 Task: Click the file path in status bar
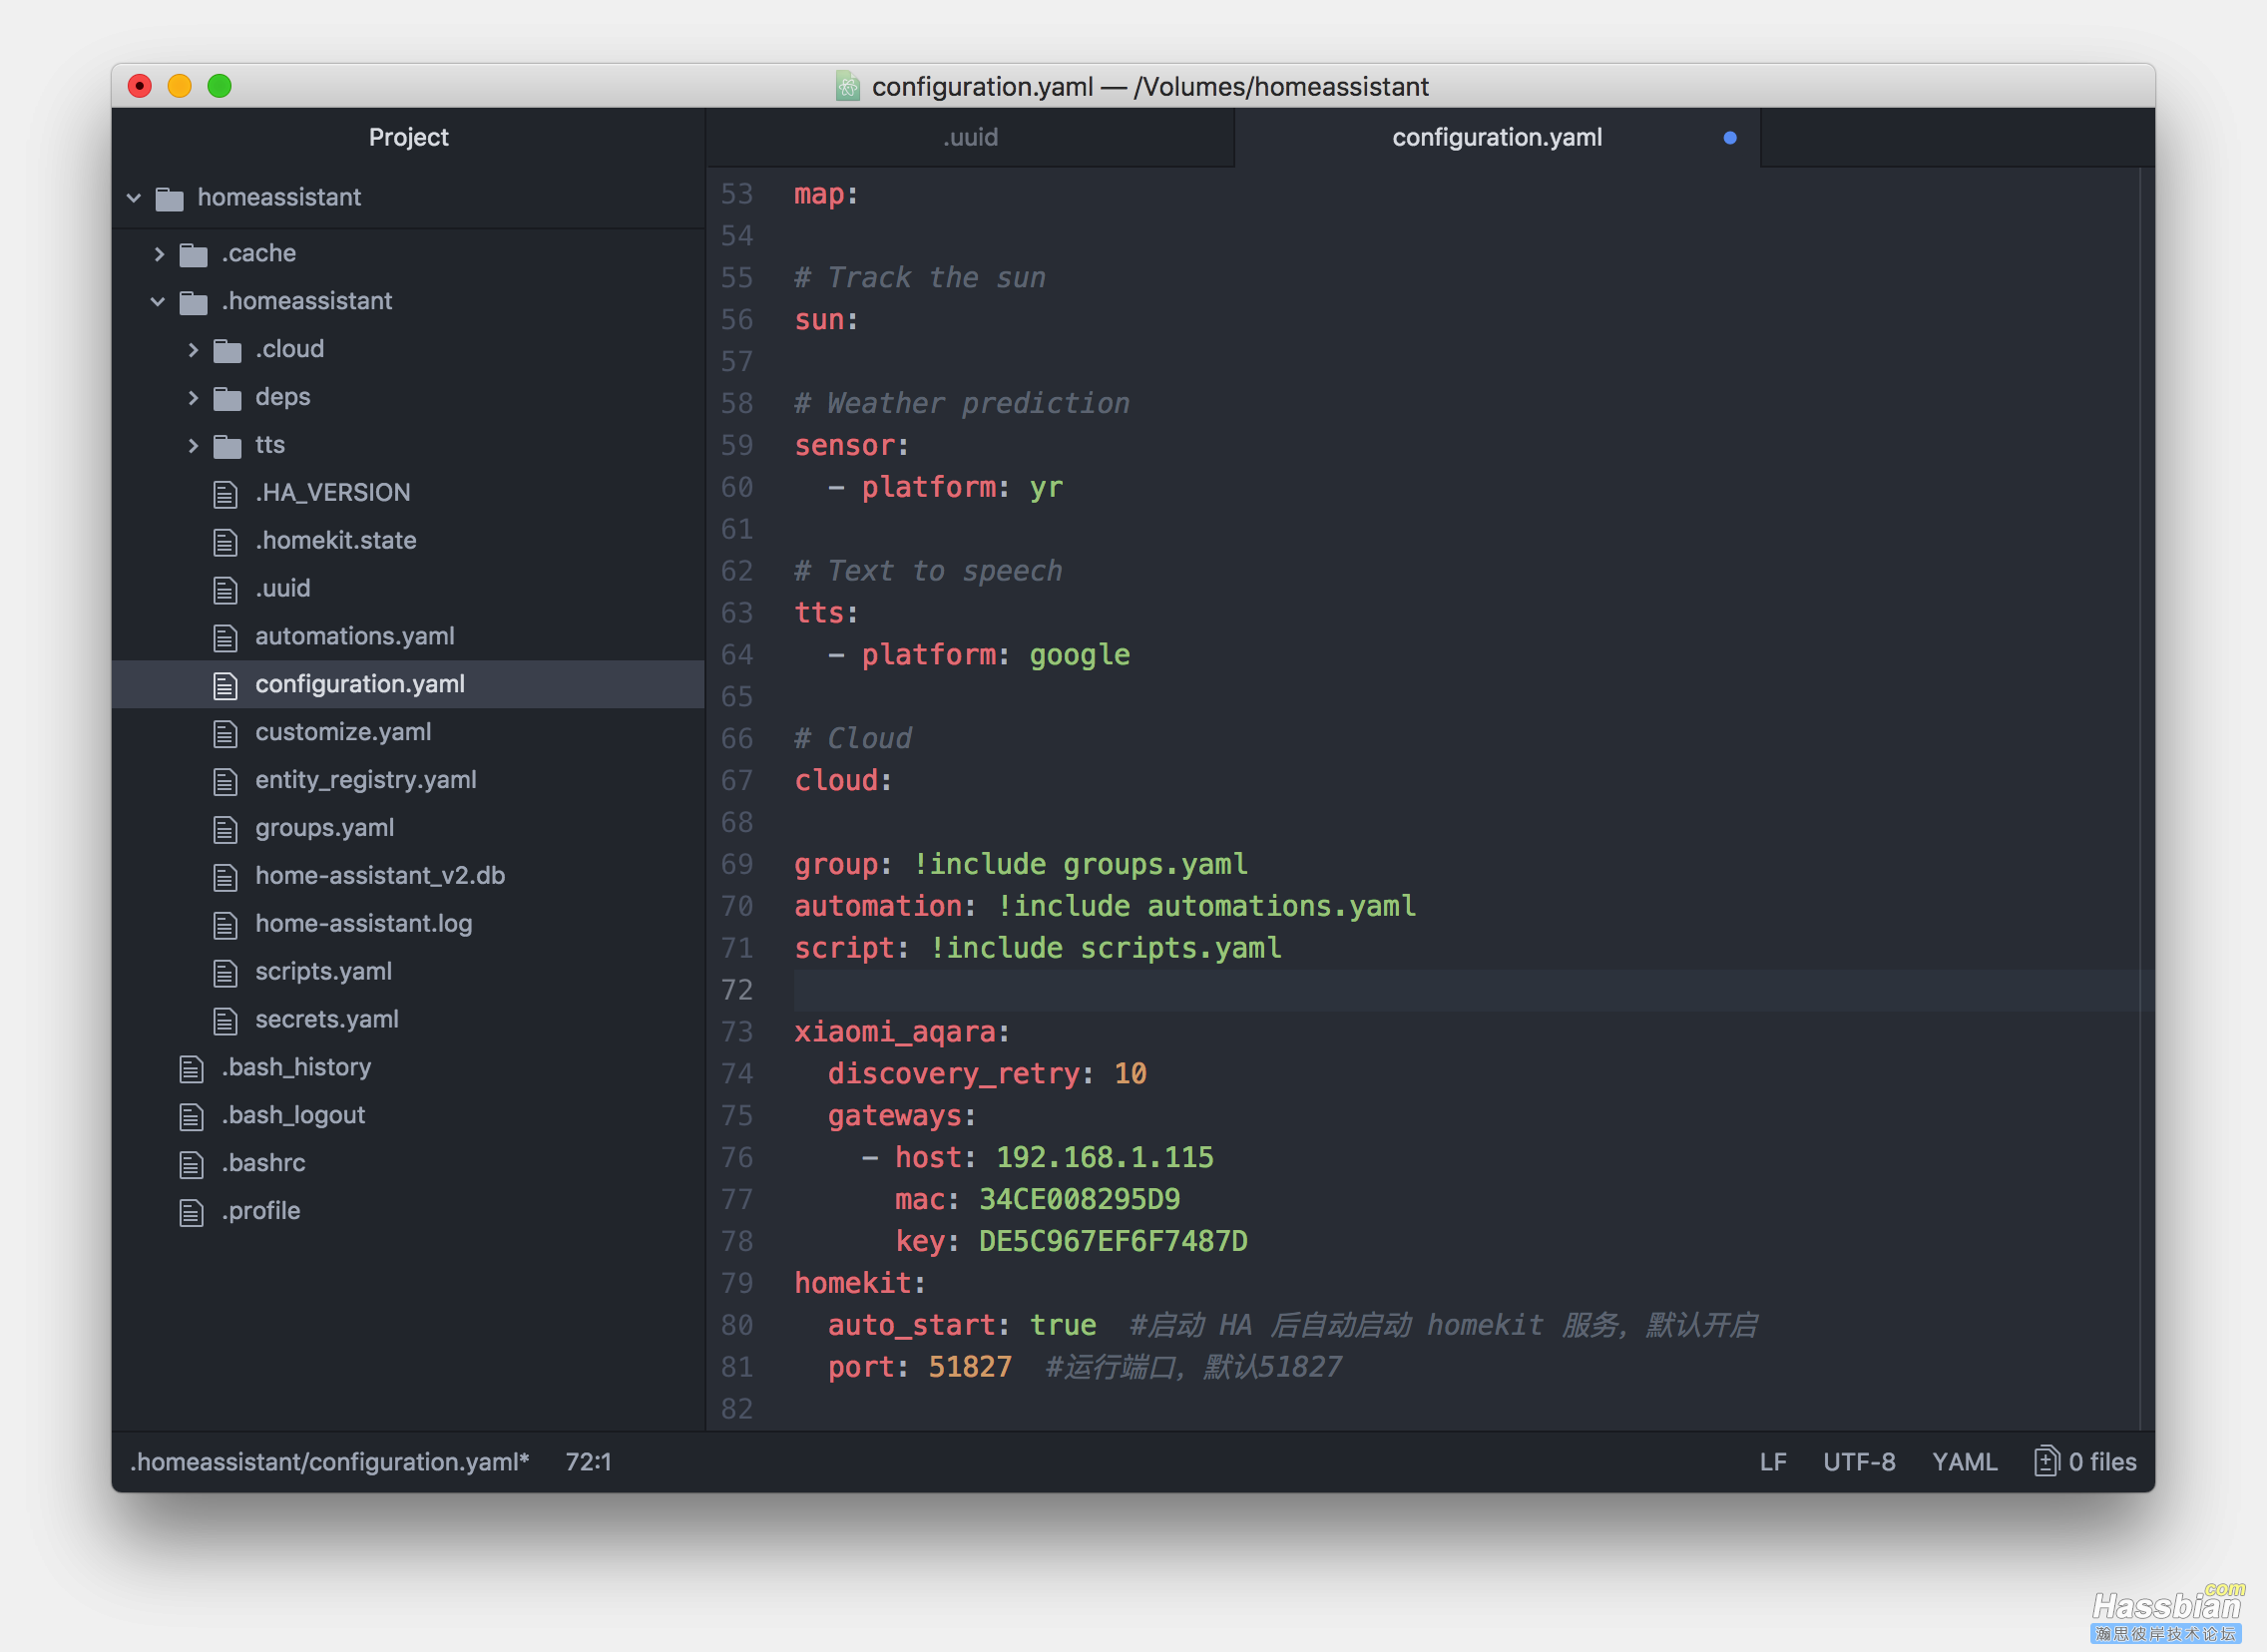click(329, 1461)
